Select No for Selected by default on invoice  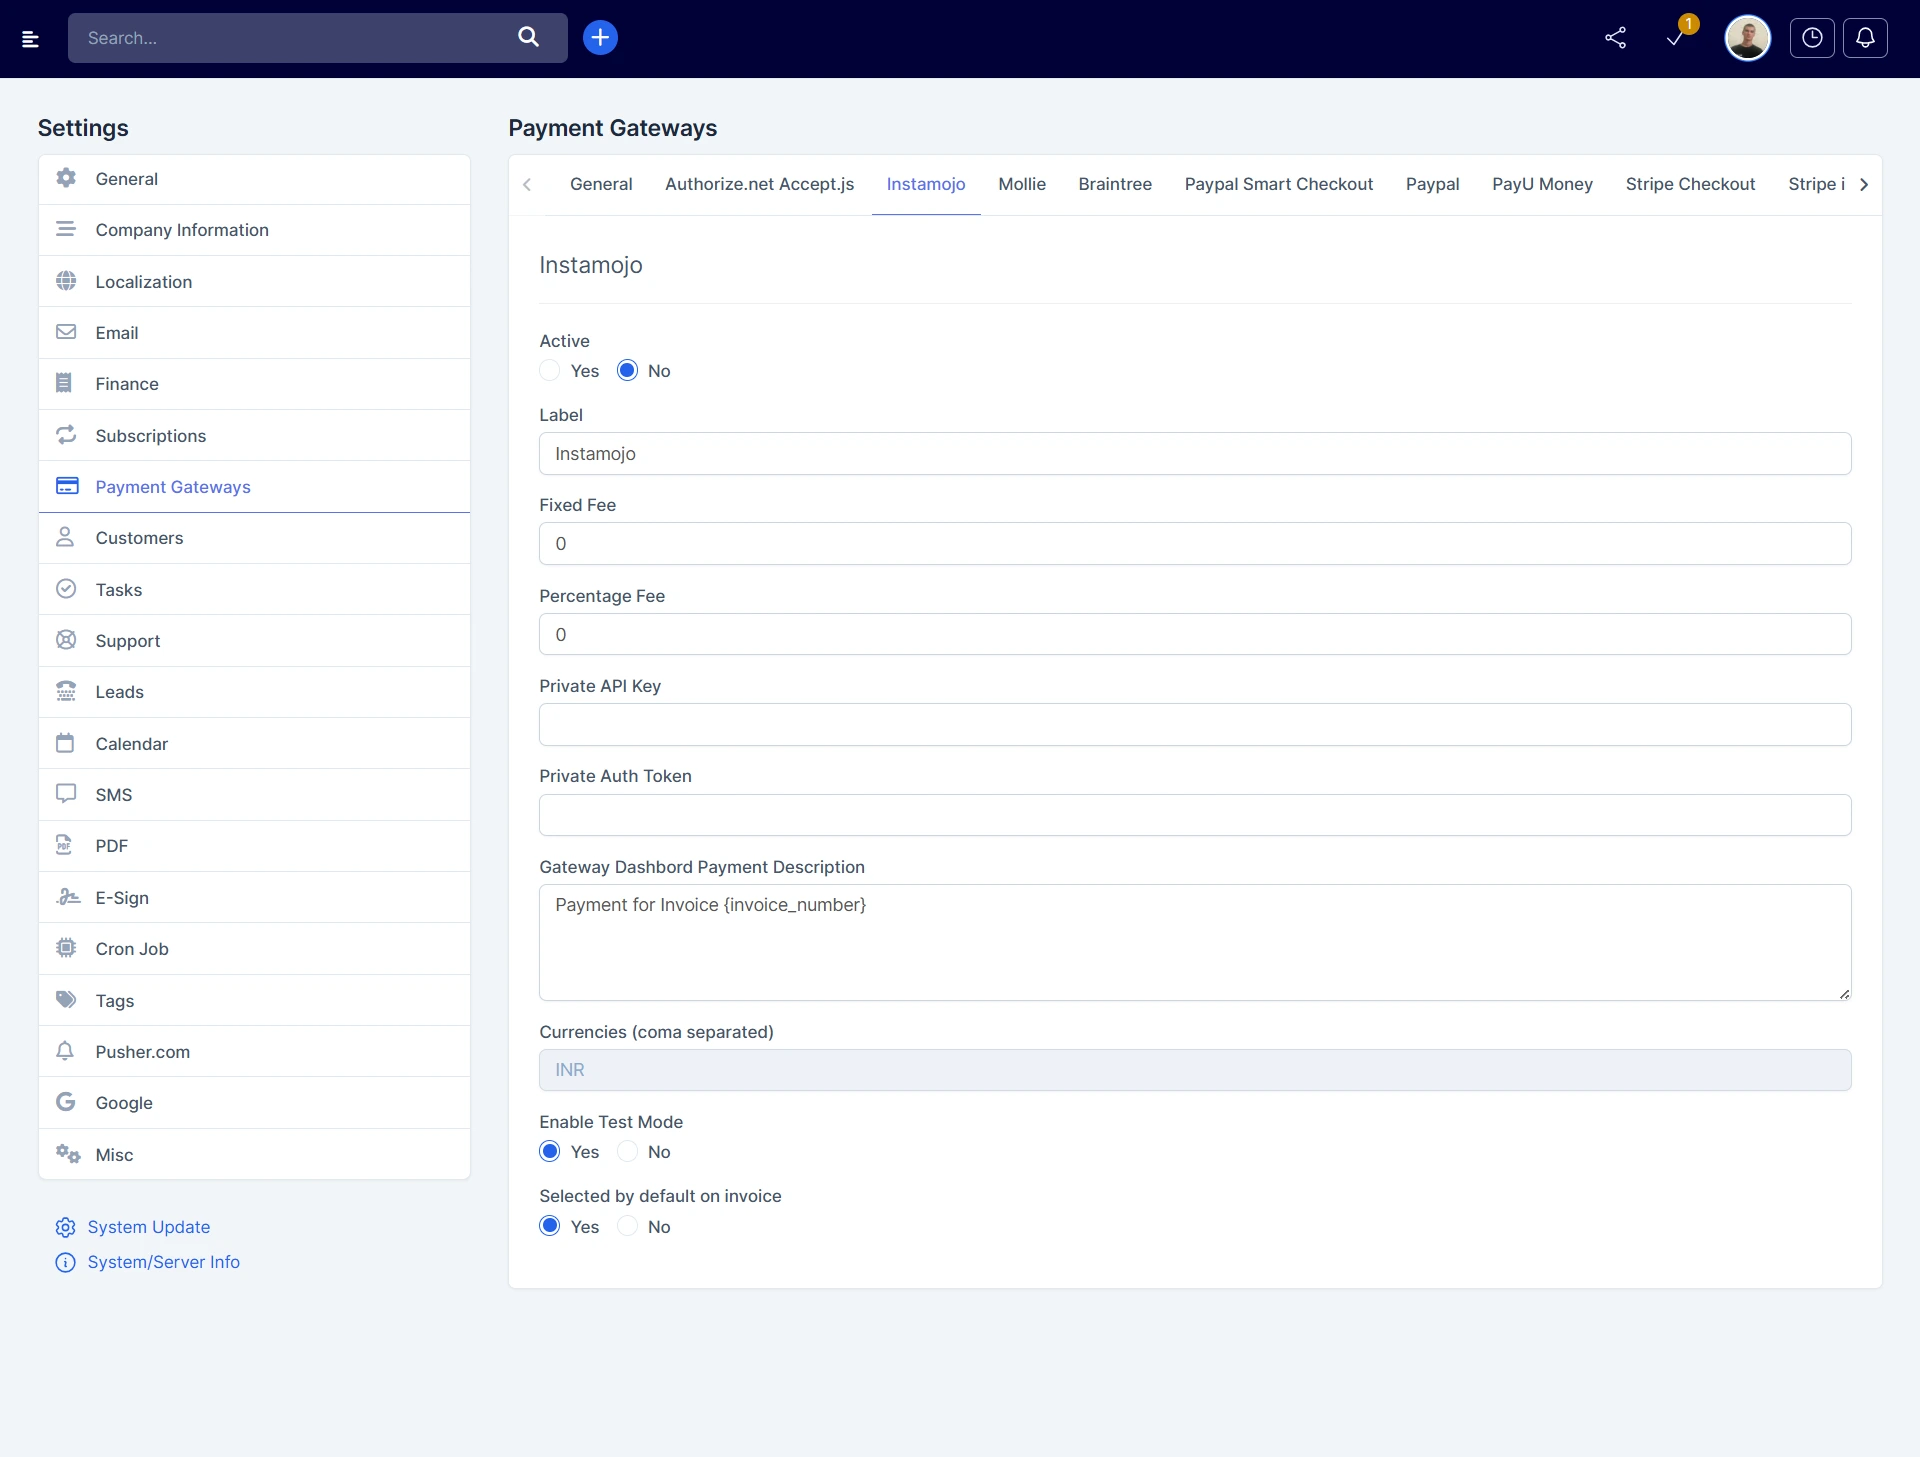628,1227
